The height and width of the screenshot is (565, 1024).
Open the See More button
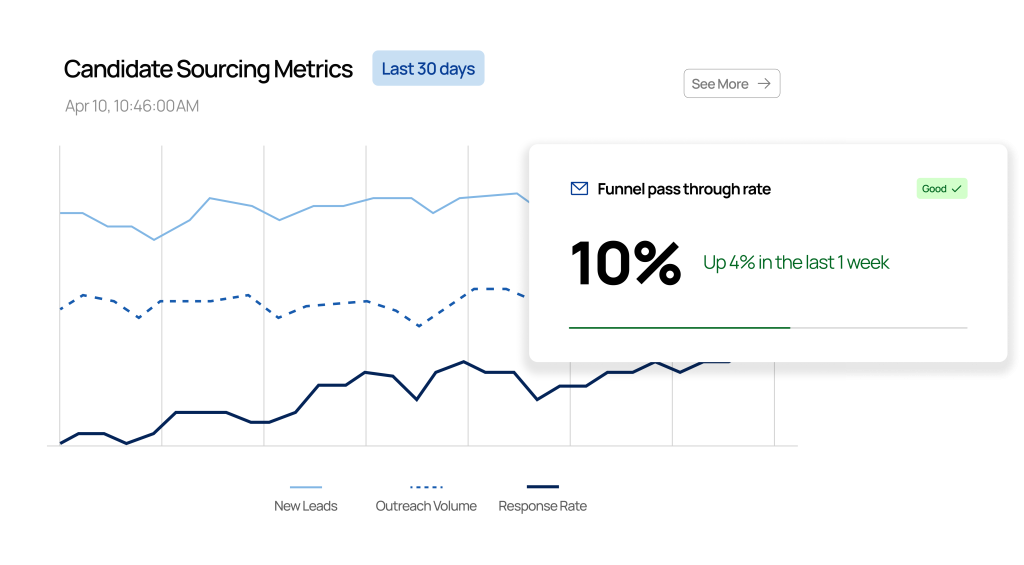click(x=731, y=84)
